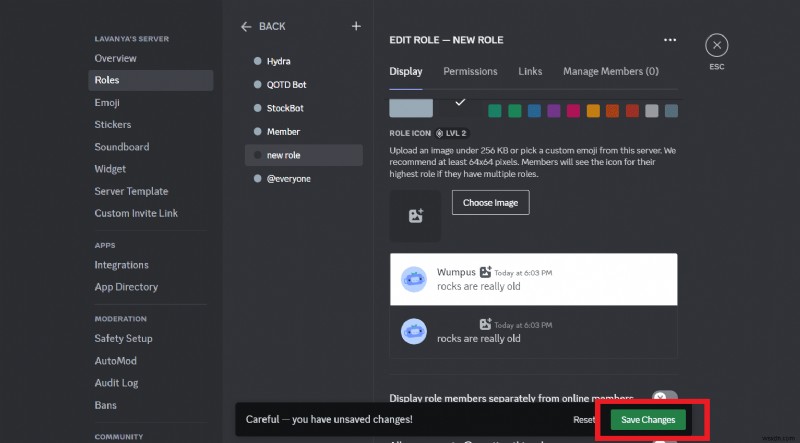The image size is (800, 443).
Task: Pick the slate blue-gray color swatch
Action: [x=671, y=111]
